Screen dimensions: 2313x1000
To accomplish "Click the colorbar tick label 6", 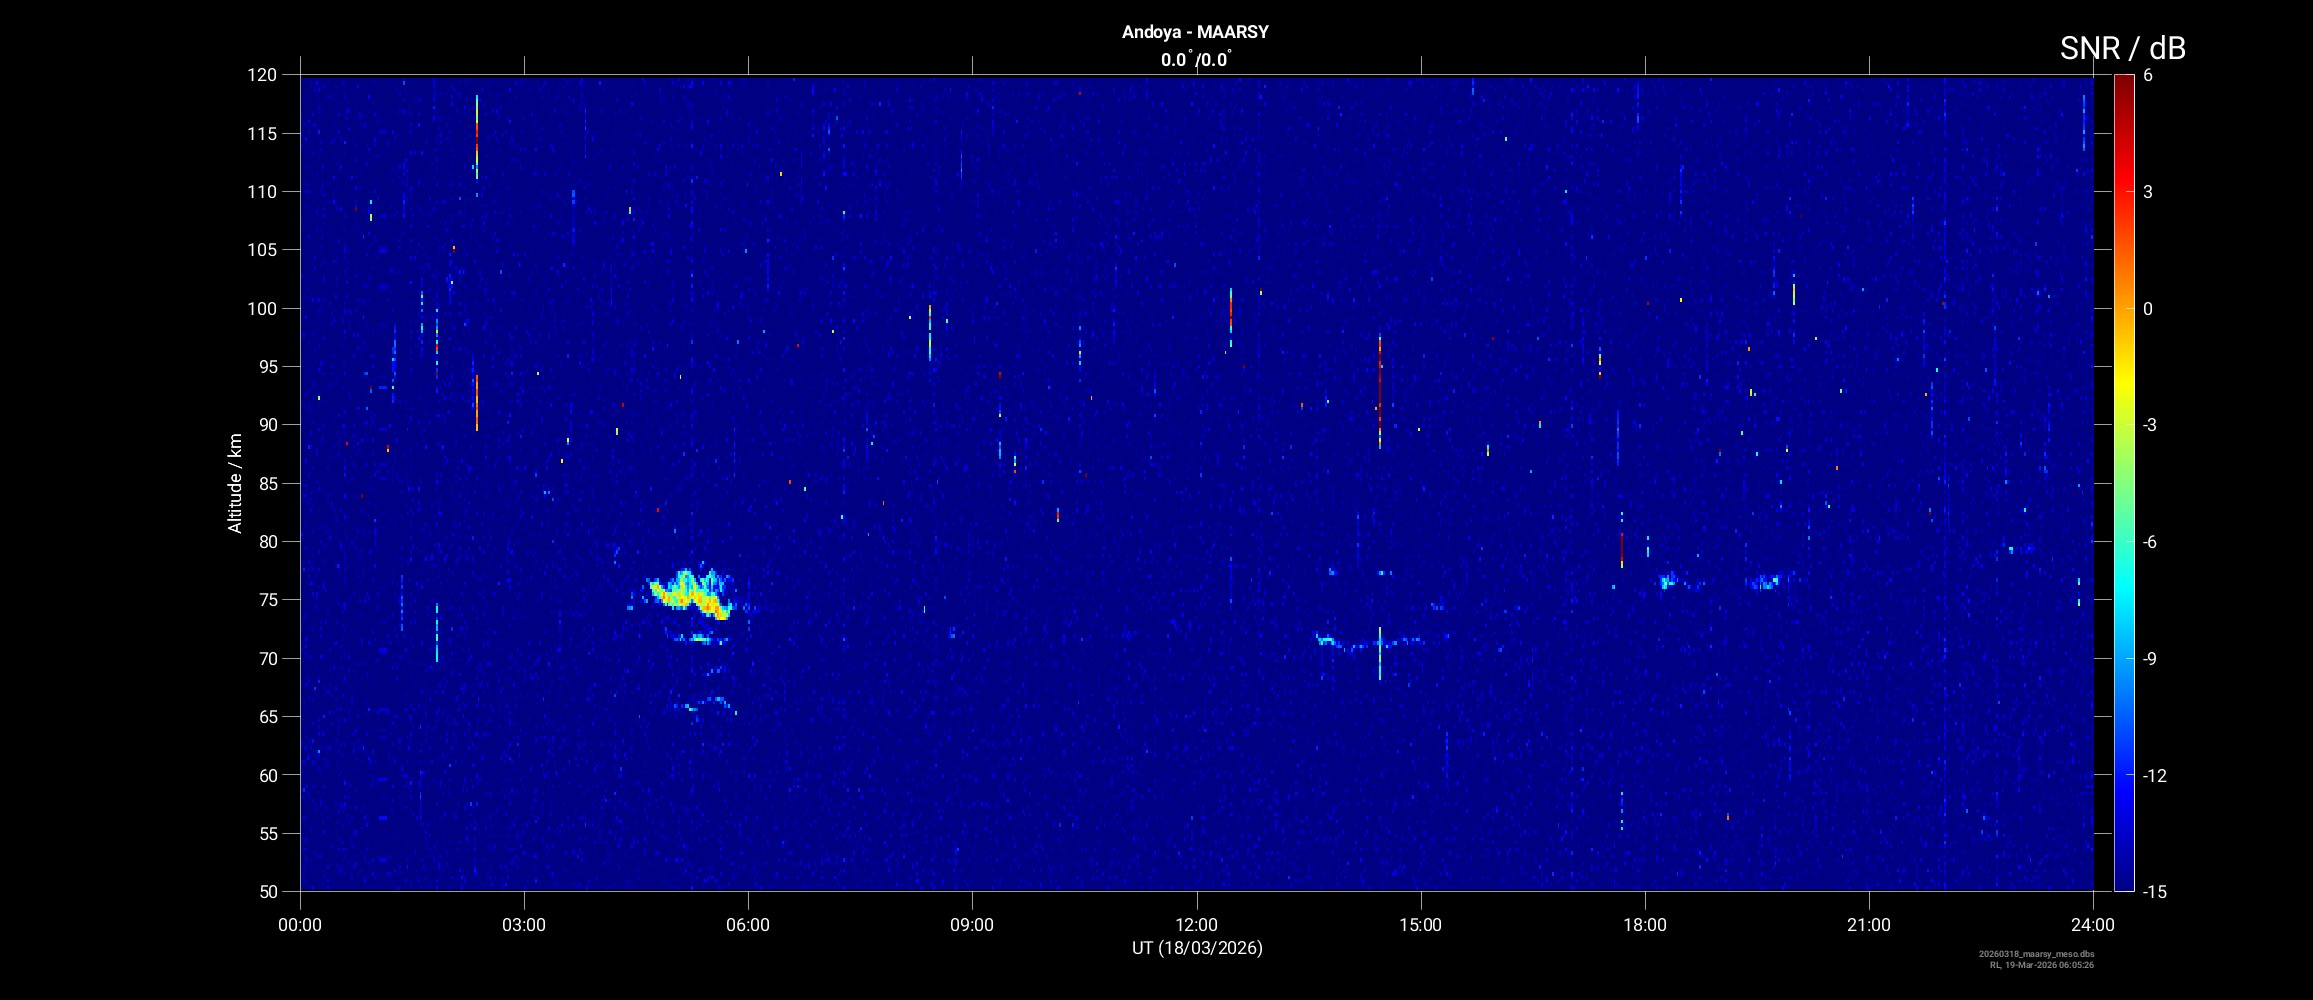I will click(x=2148, y=76).
